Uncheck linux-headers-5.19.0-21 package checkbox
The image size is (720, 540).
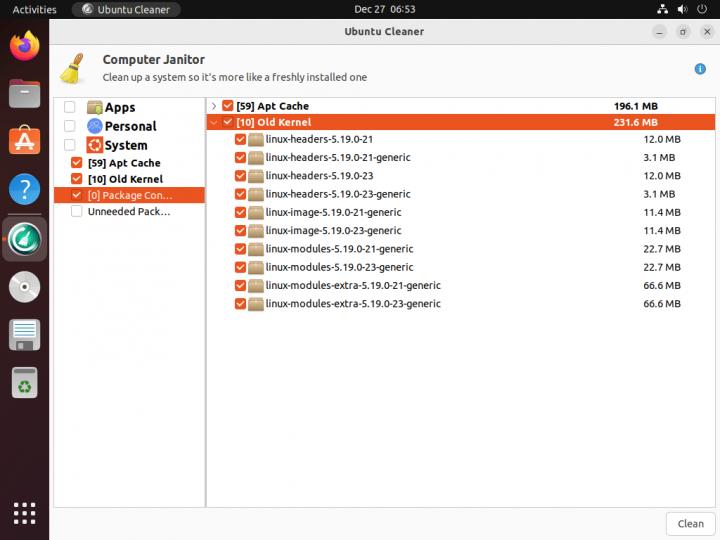pos(240,140)
